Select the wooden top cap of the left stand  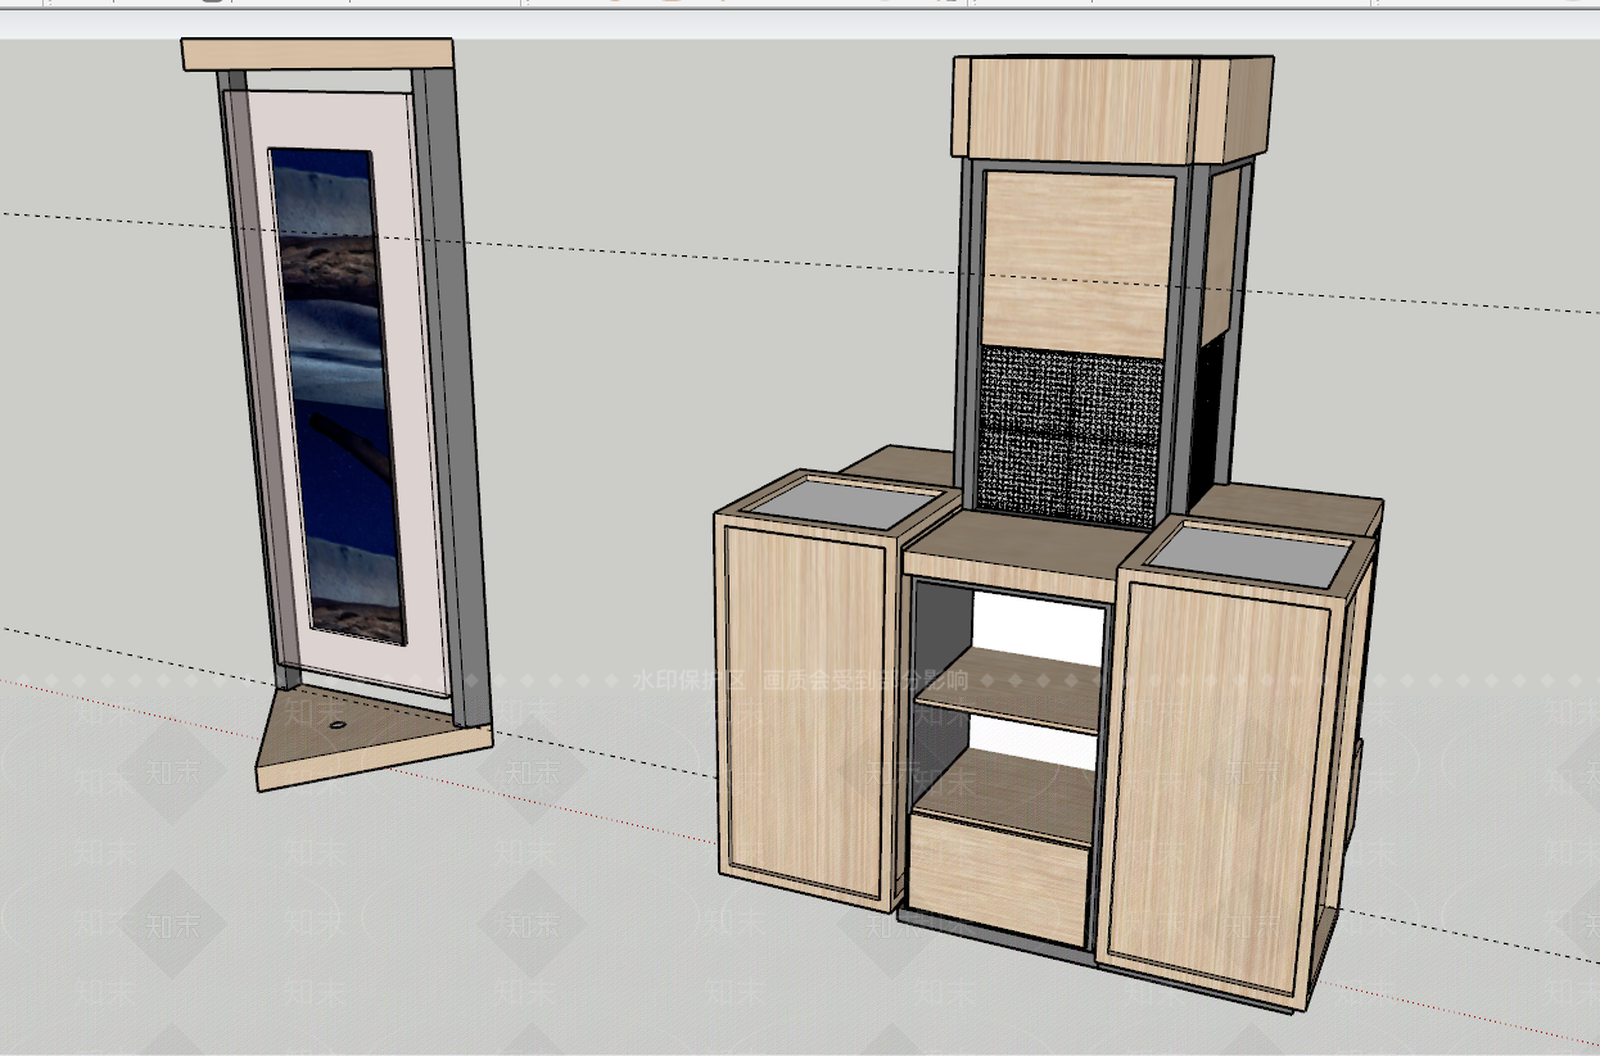click(317, 55)
